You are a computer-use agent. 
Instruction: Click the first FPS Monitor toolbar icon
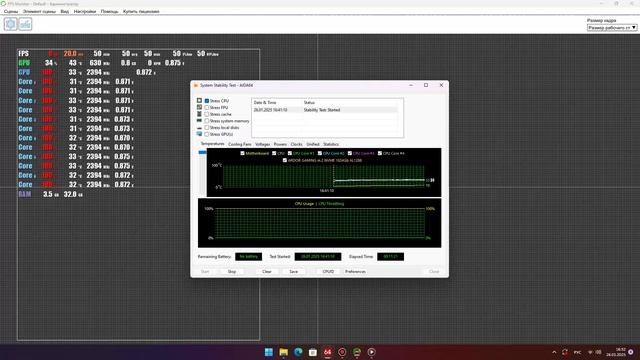(11, 24)
